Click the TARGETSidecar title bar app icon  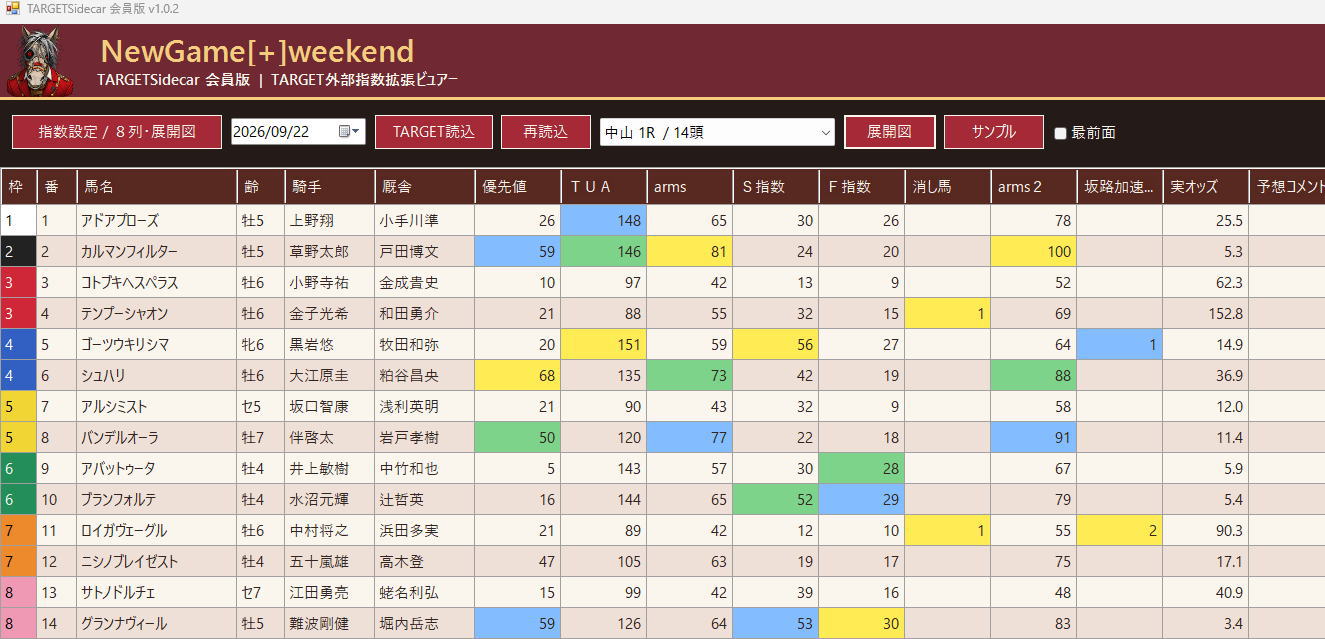(x=13, y=9)
